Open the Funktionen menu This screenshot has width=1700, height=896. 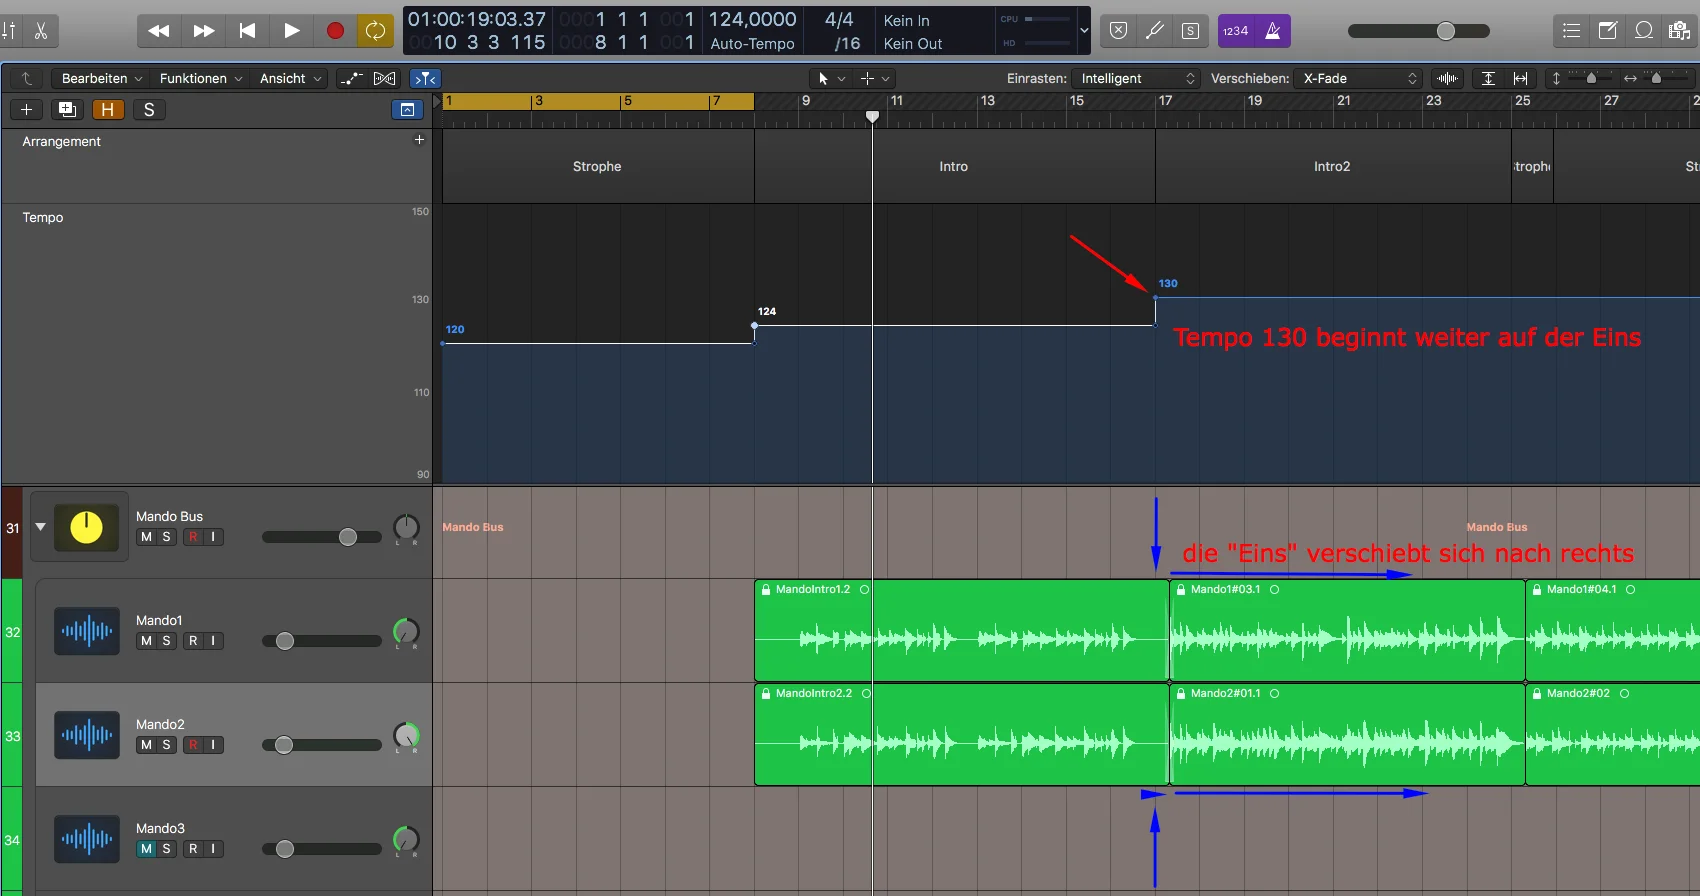[201, 78]
